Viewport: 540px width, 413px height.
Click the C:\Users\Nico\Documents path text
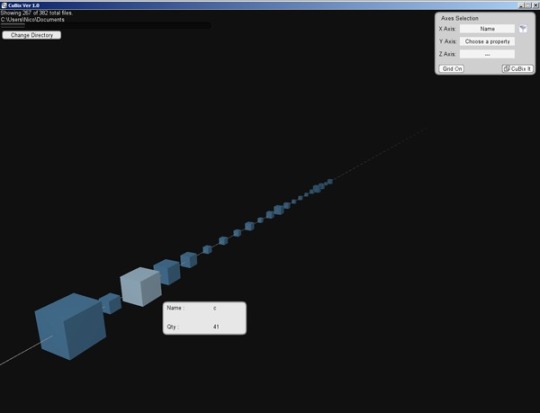(33, 20)
